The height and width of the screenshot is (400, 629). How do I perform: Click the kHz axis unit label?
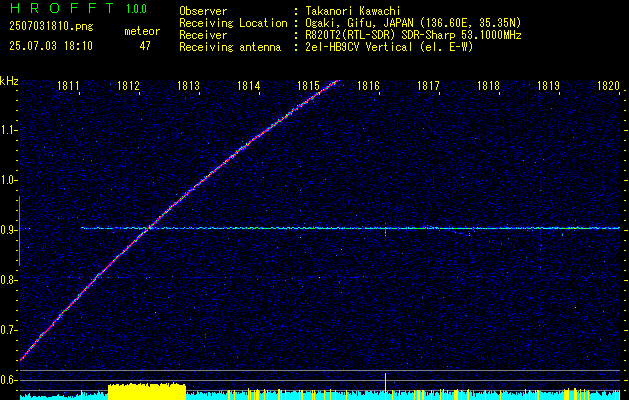[9, 81]
